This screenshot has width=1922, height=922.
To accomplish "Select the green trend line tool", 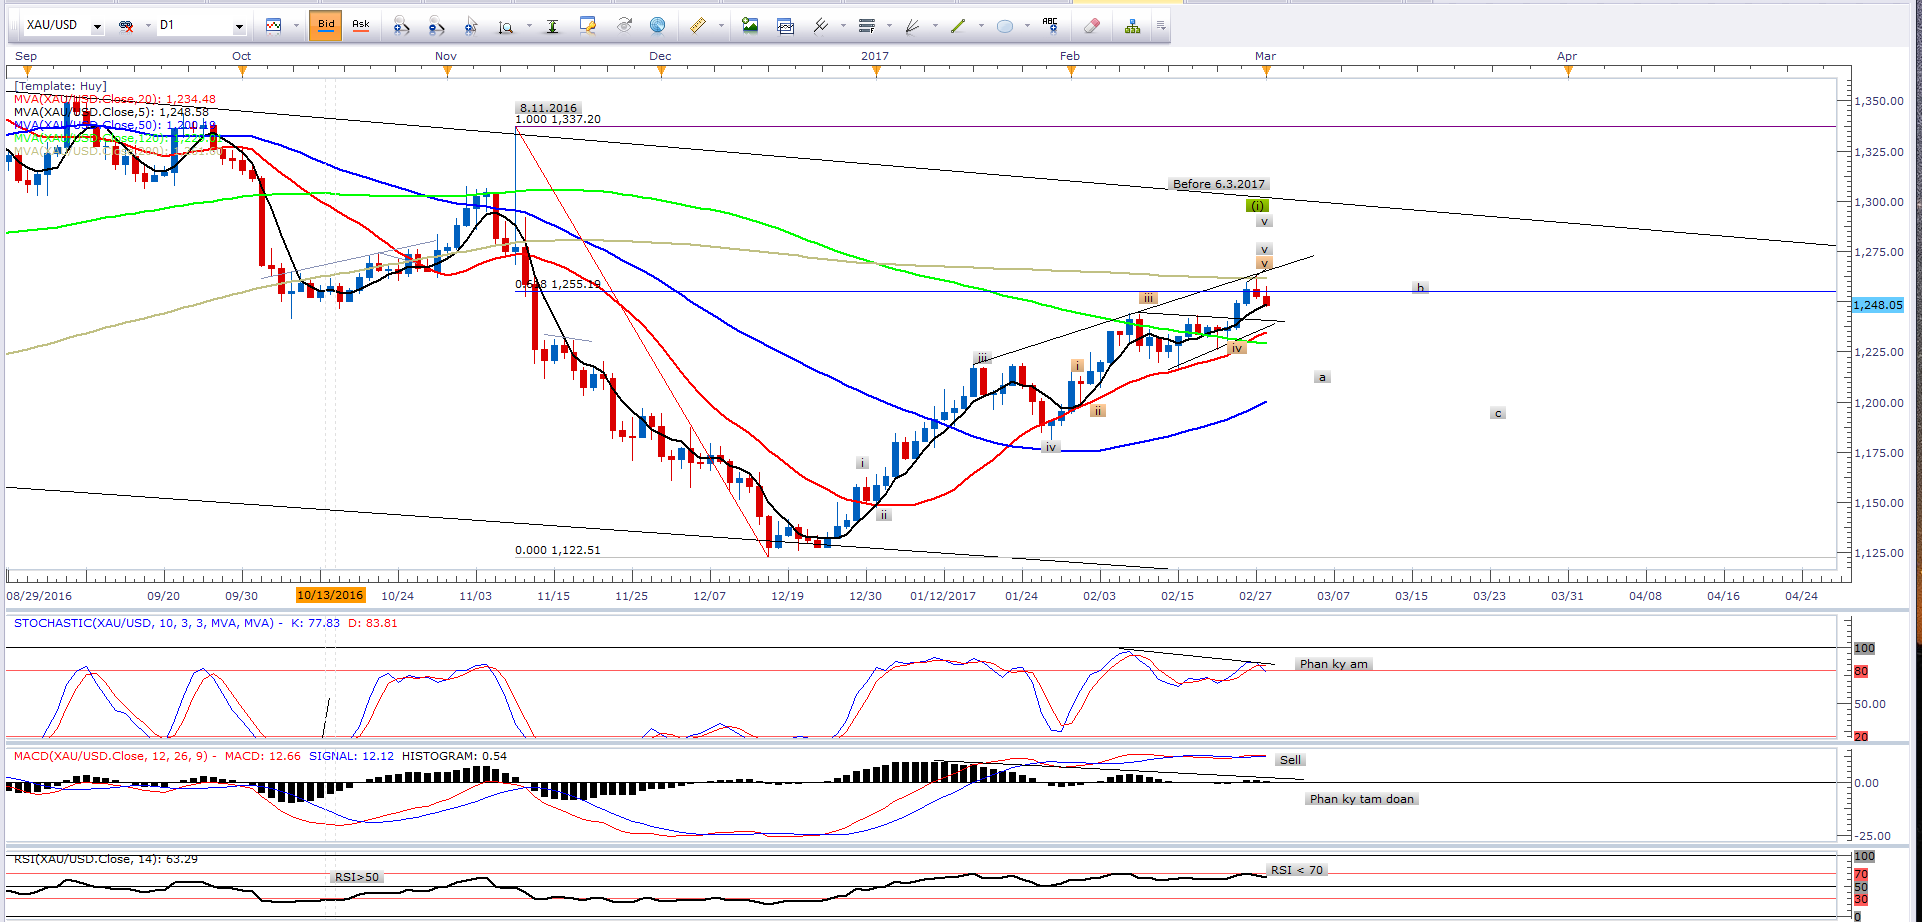I will [958, 26].
